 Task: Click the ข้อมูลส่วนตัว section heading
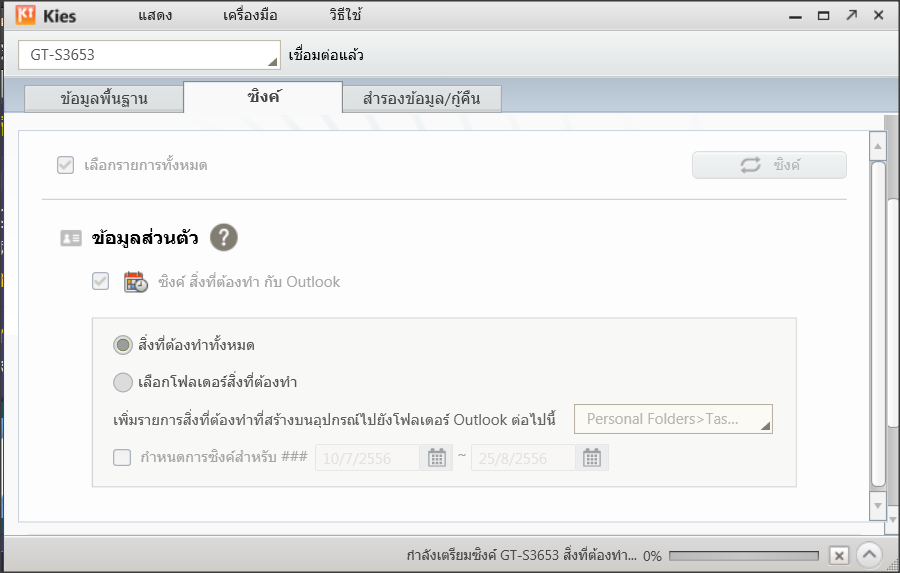[x=145, y=238]
